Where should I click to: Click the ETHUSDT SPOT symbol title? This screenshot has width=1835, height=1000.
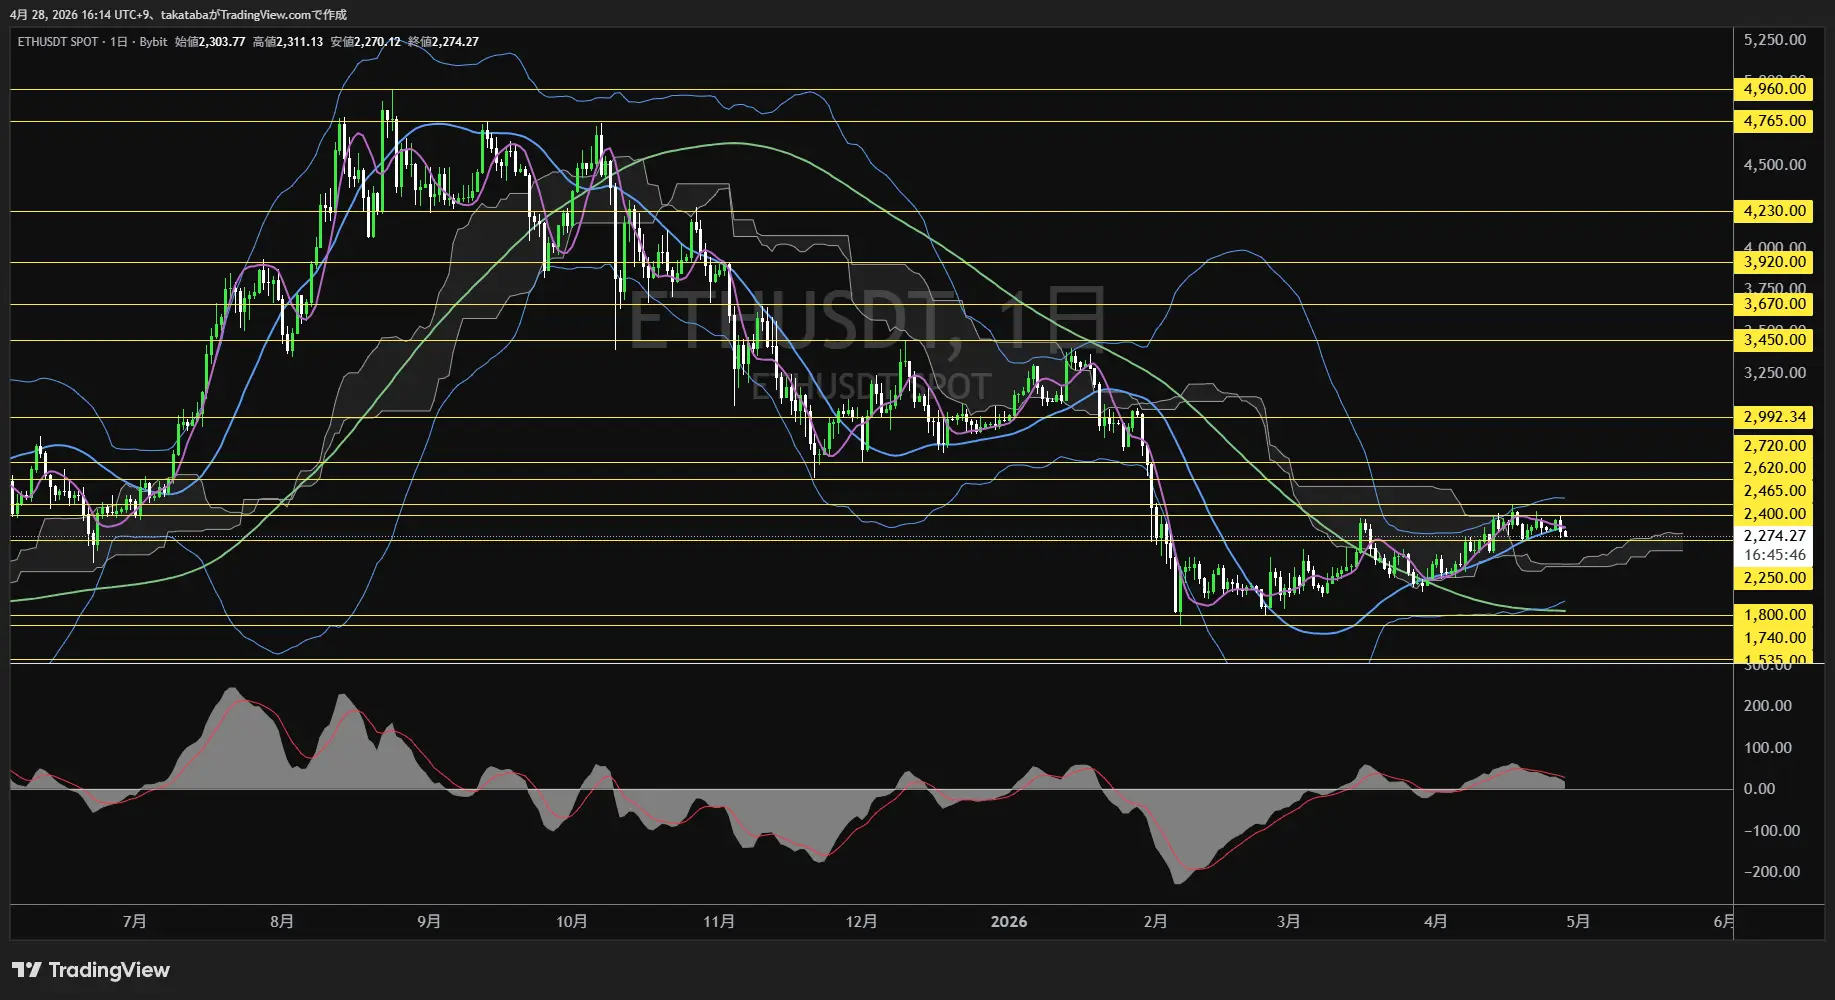click(x=58, y=42)
